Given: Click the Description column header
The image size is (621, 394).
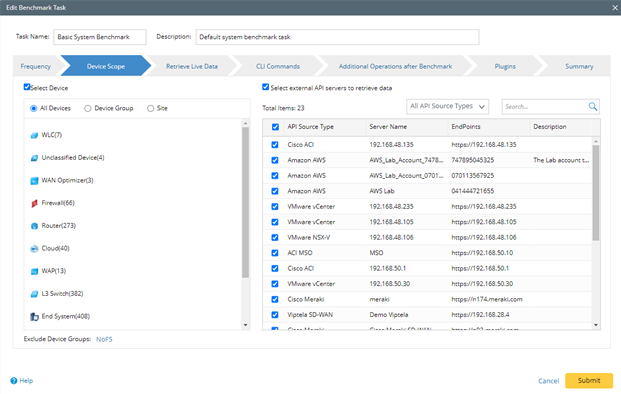Looking at the screenshot, I should (x=550, y=127).
